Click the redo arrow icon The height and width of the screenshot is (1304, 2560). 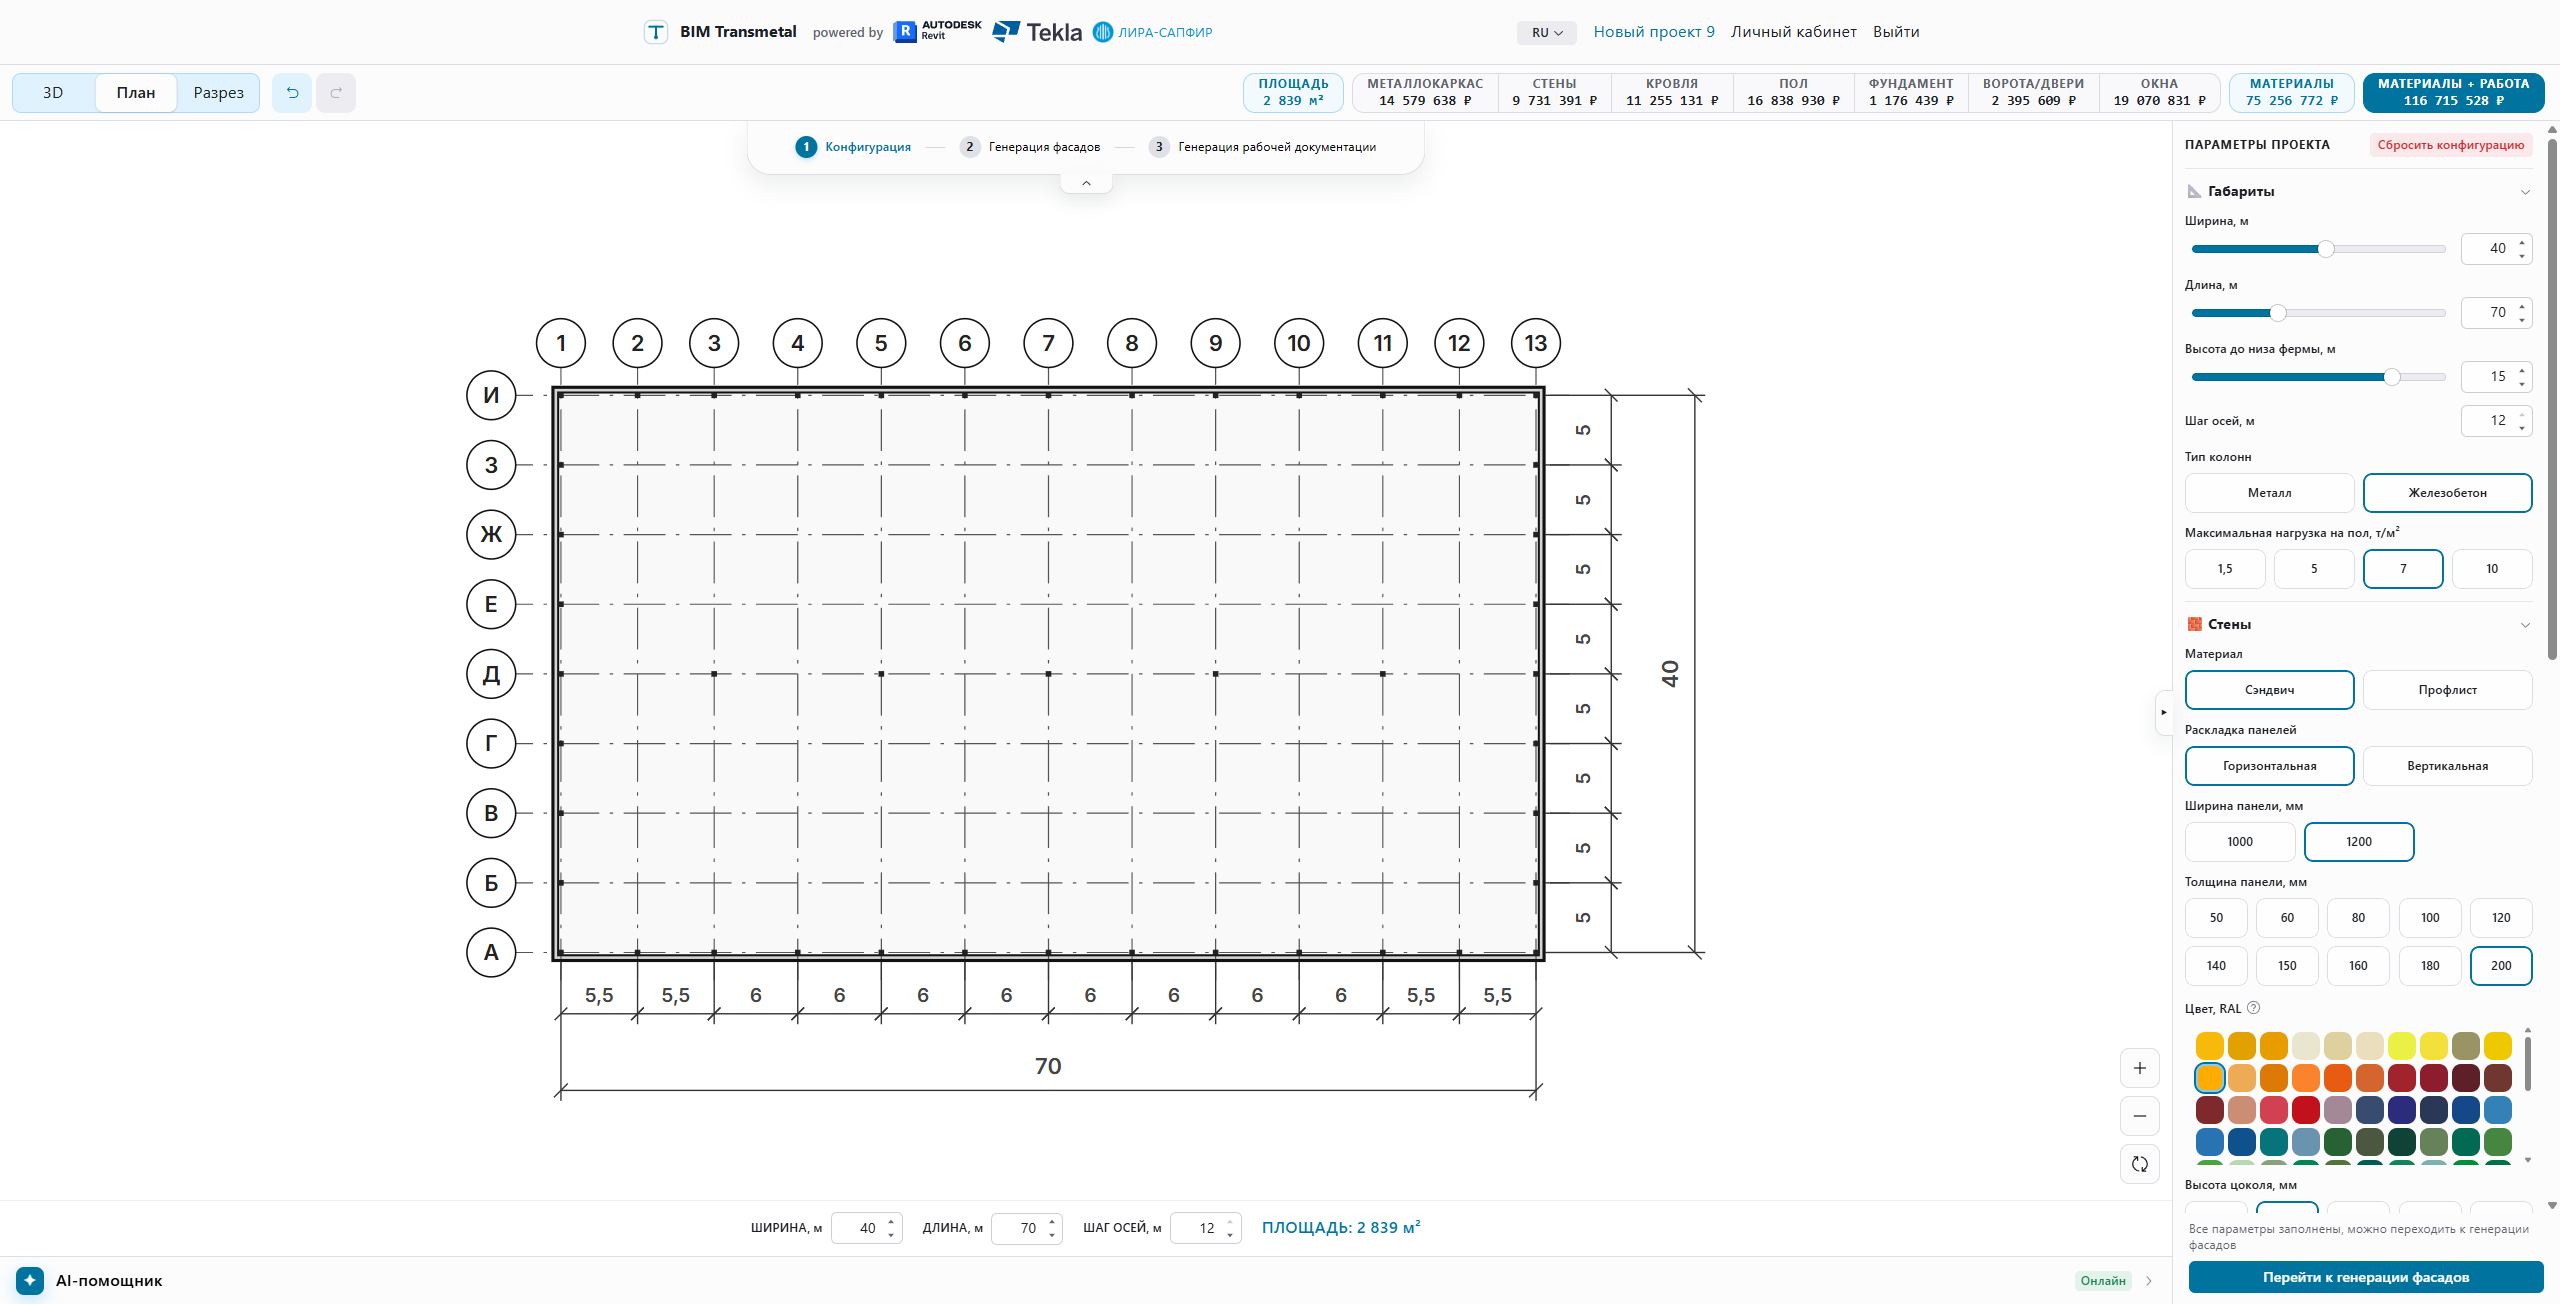336,93
